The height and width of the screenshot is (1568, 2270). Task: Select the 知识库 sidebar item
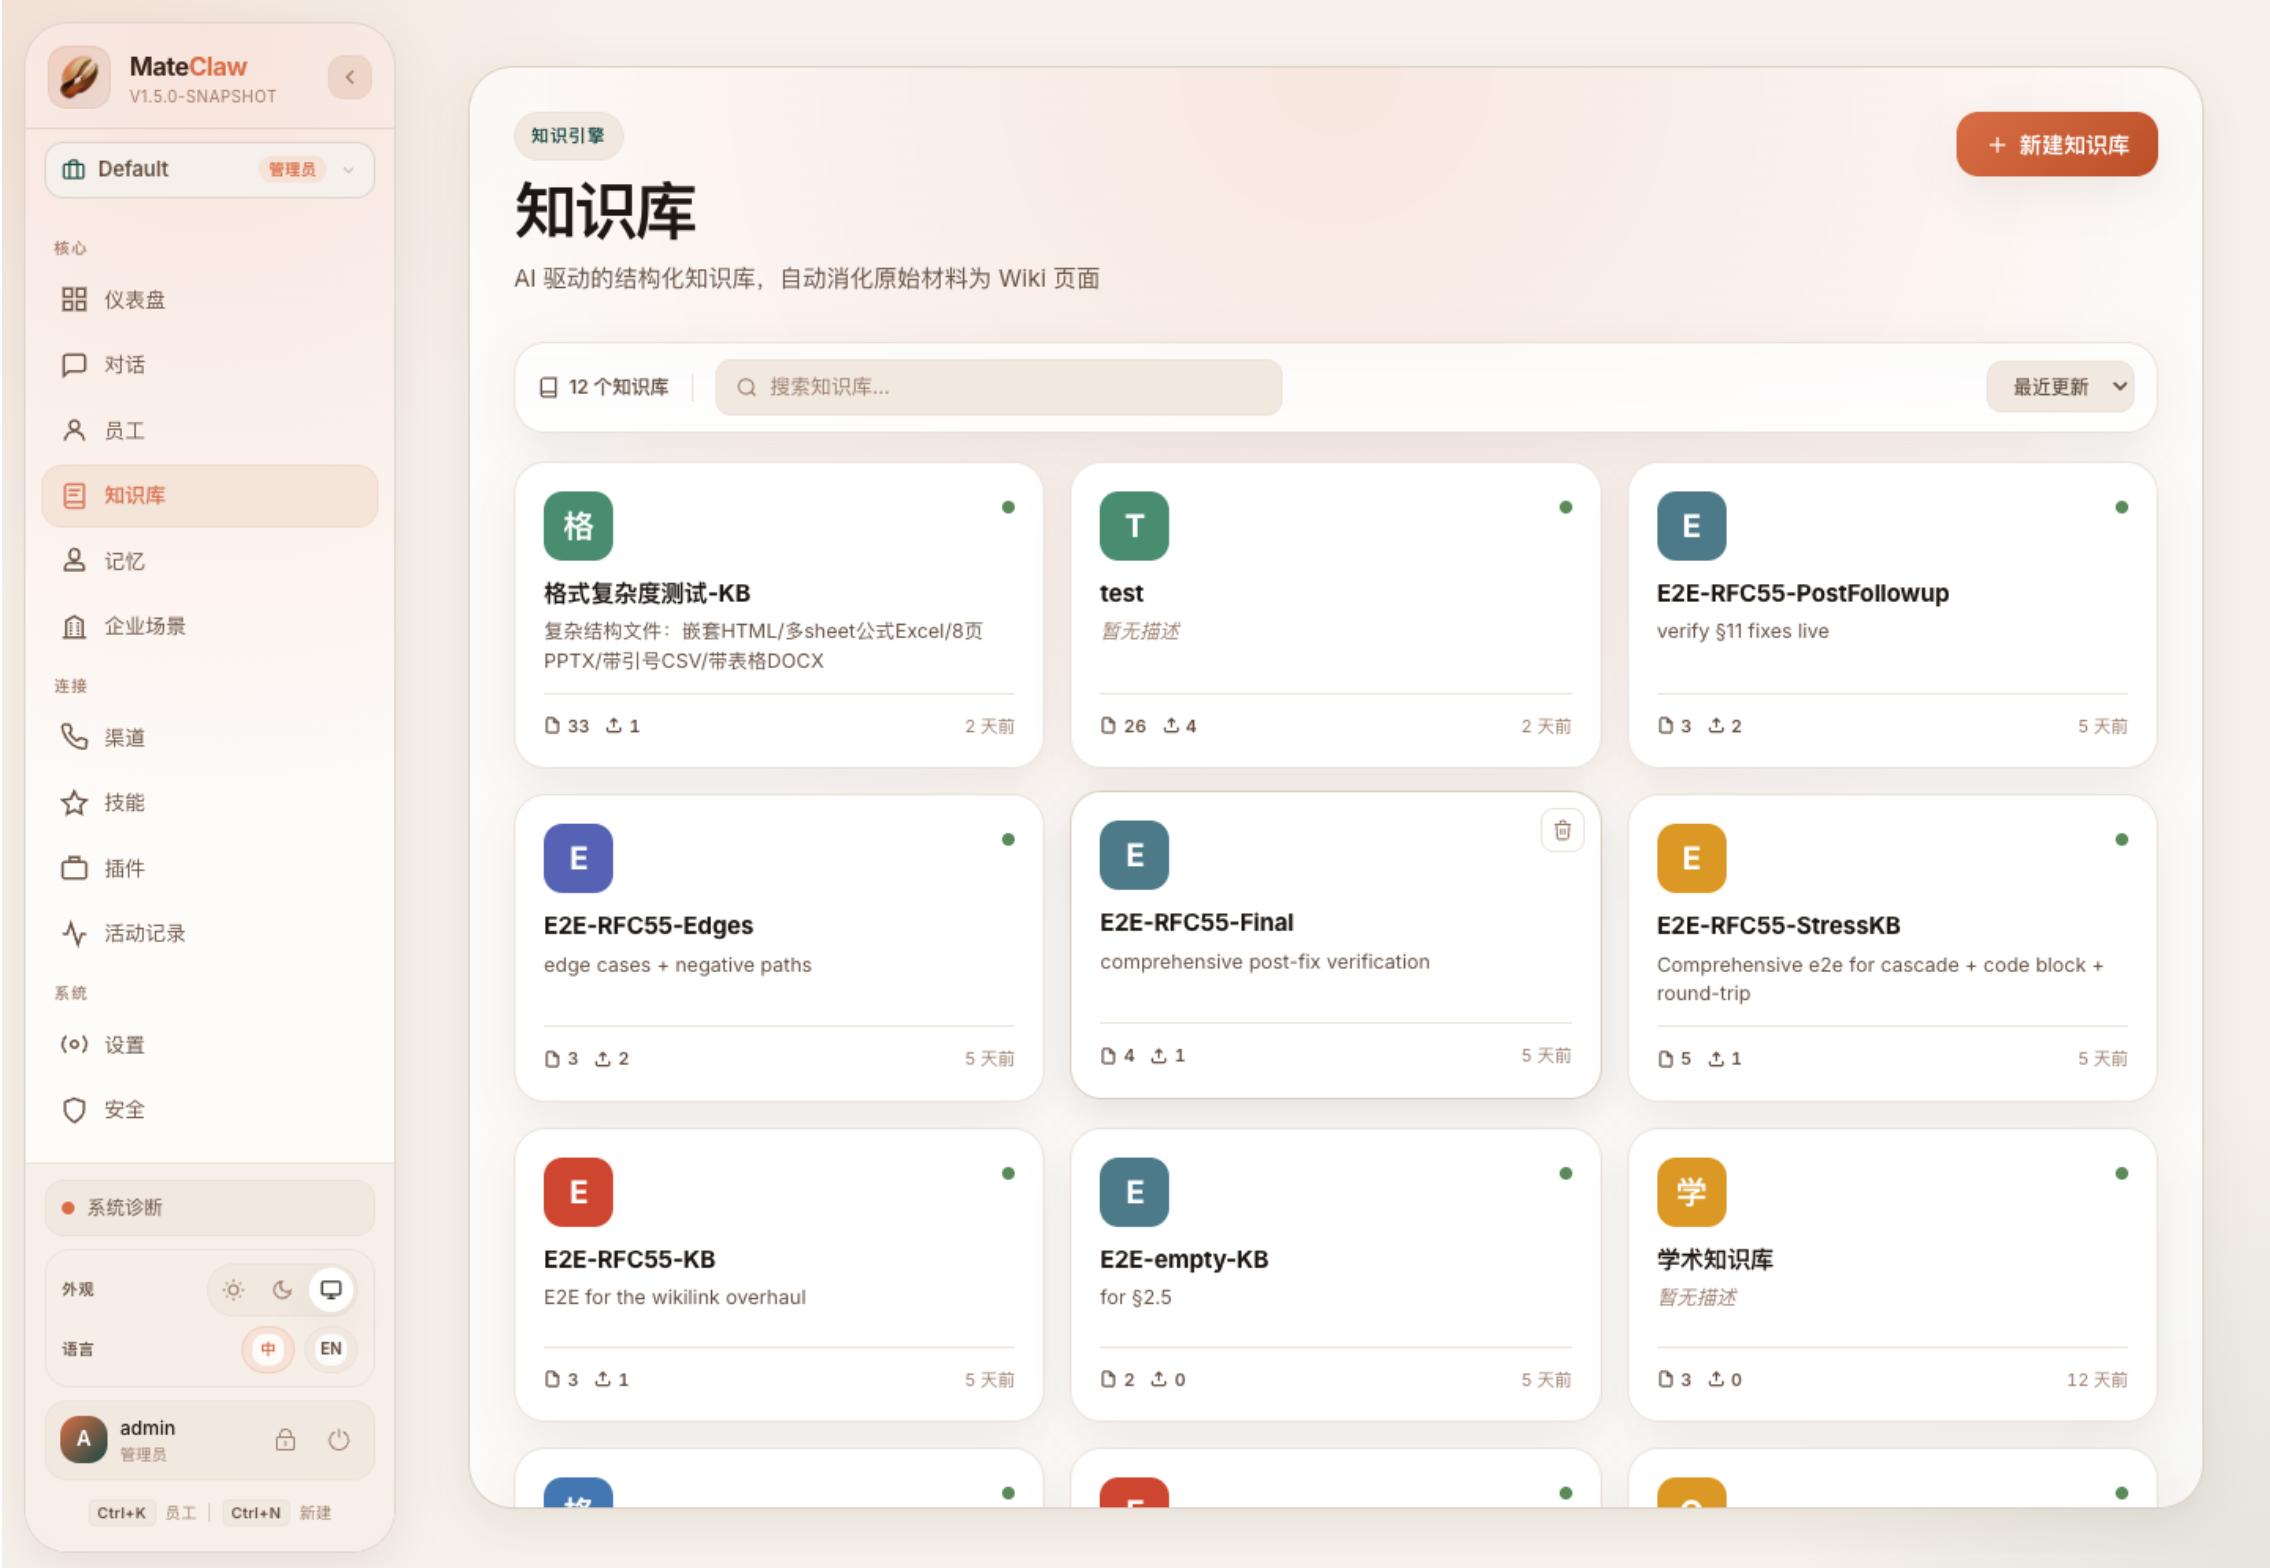[x=209, y=495]
